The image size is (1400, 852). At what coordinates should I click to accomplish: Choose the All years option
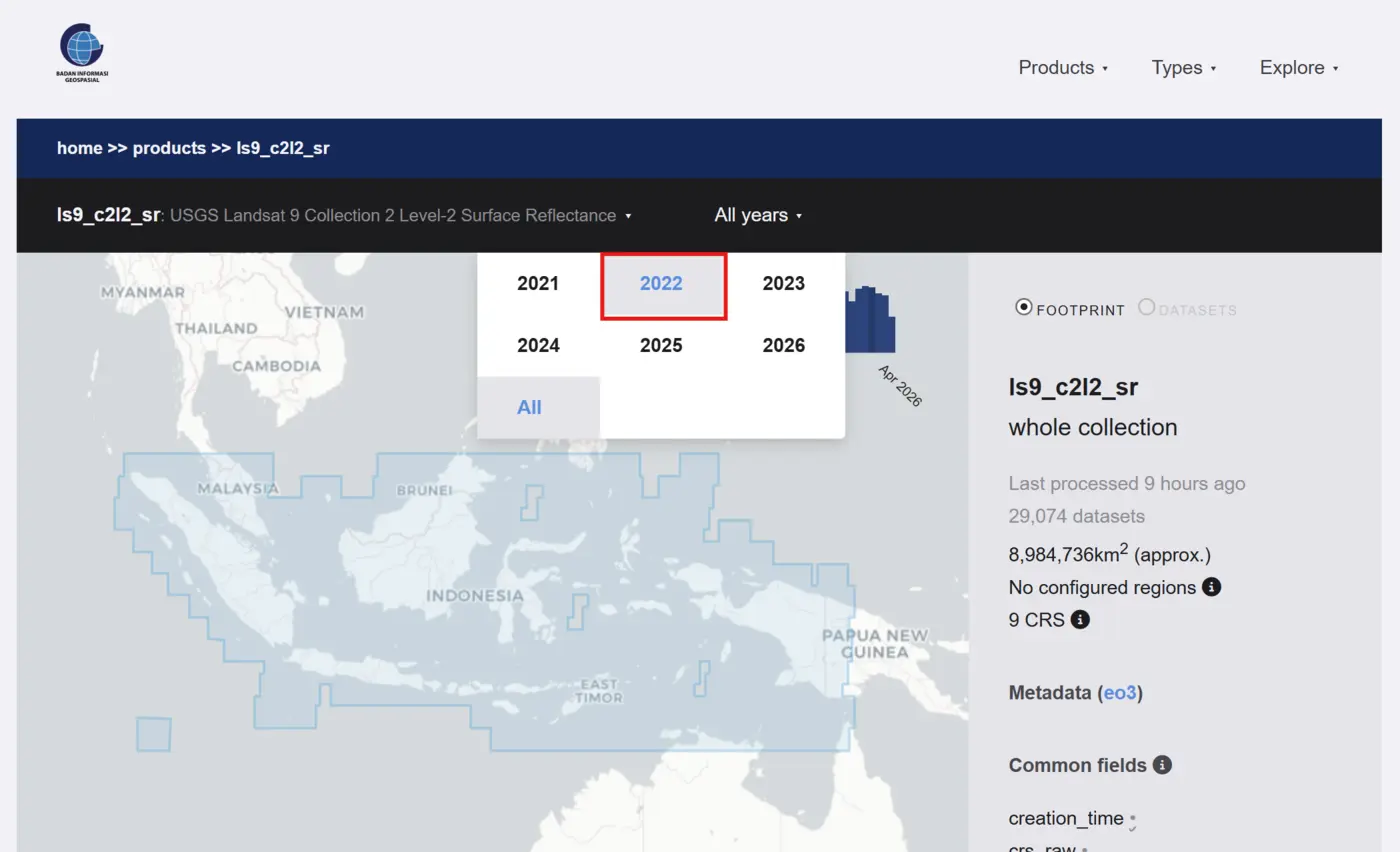point(538,408)
